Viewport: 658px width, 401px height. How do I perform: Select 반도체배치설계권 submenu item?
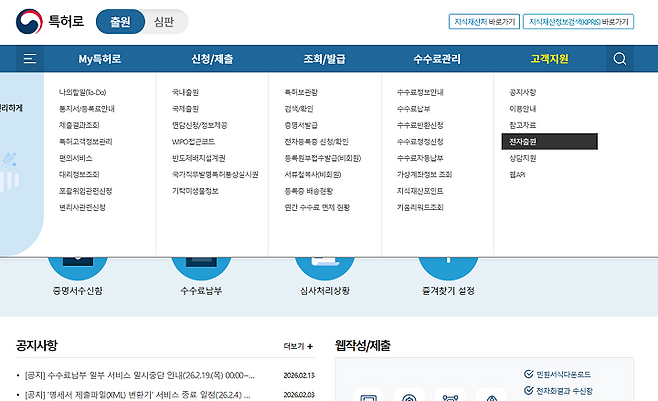pyautogui.click(x=198, y=158)
